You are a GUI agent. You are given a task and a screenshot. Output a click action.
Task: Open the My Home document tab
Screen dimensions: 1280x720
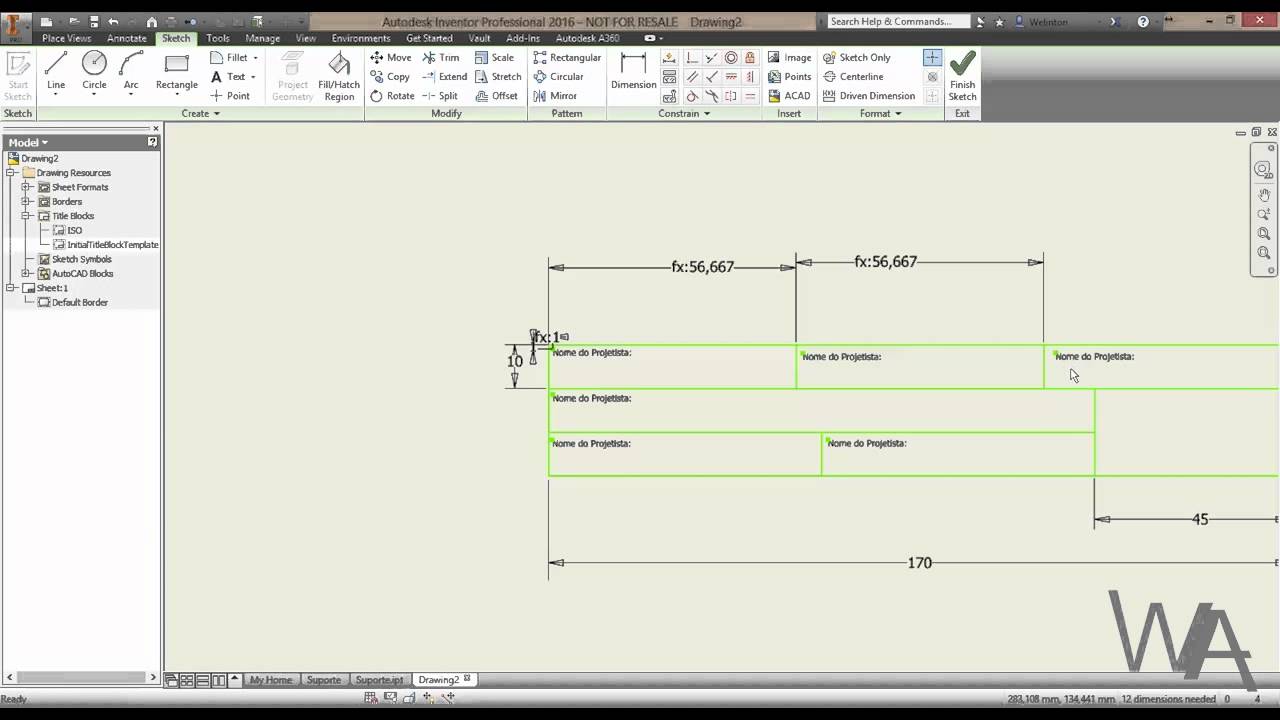[271, 679]
